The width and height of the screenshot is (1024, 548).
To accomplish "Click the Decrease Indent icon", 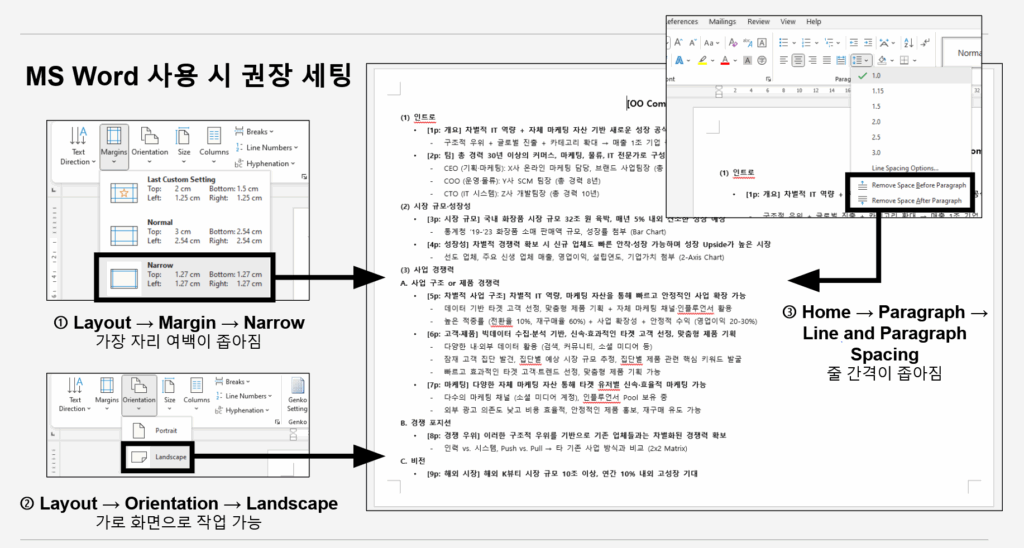I will click(x=854, y=42).
